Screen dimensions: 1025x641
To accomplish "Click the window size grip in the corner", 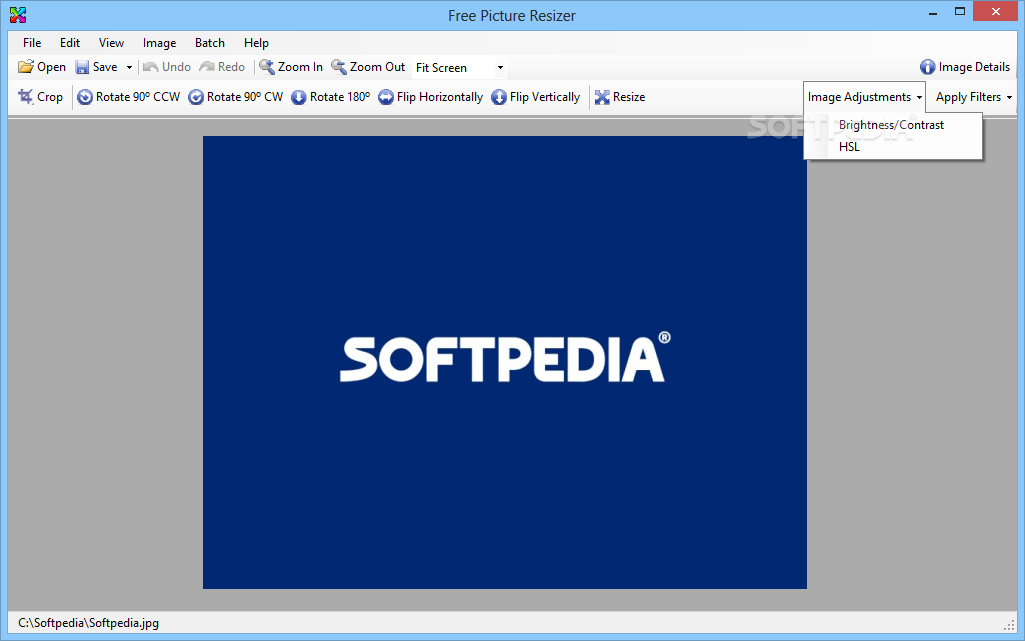I will coord(1009,625).
